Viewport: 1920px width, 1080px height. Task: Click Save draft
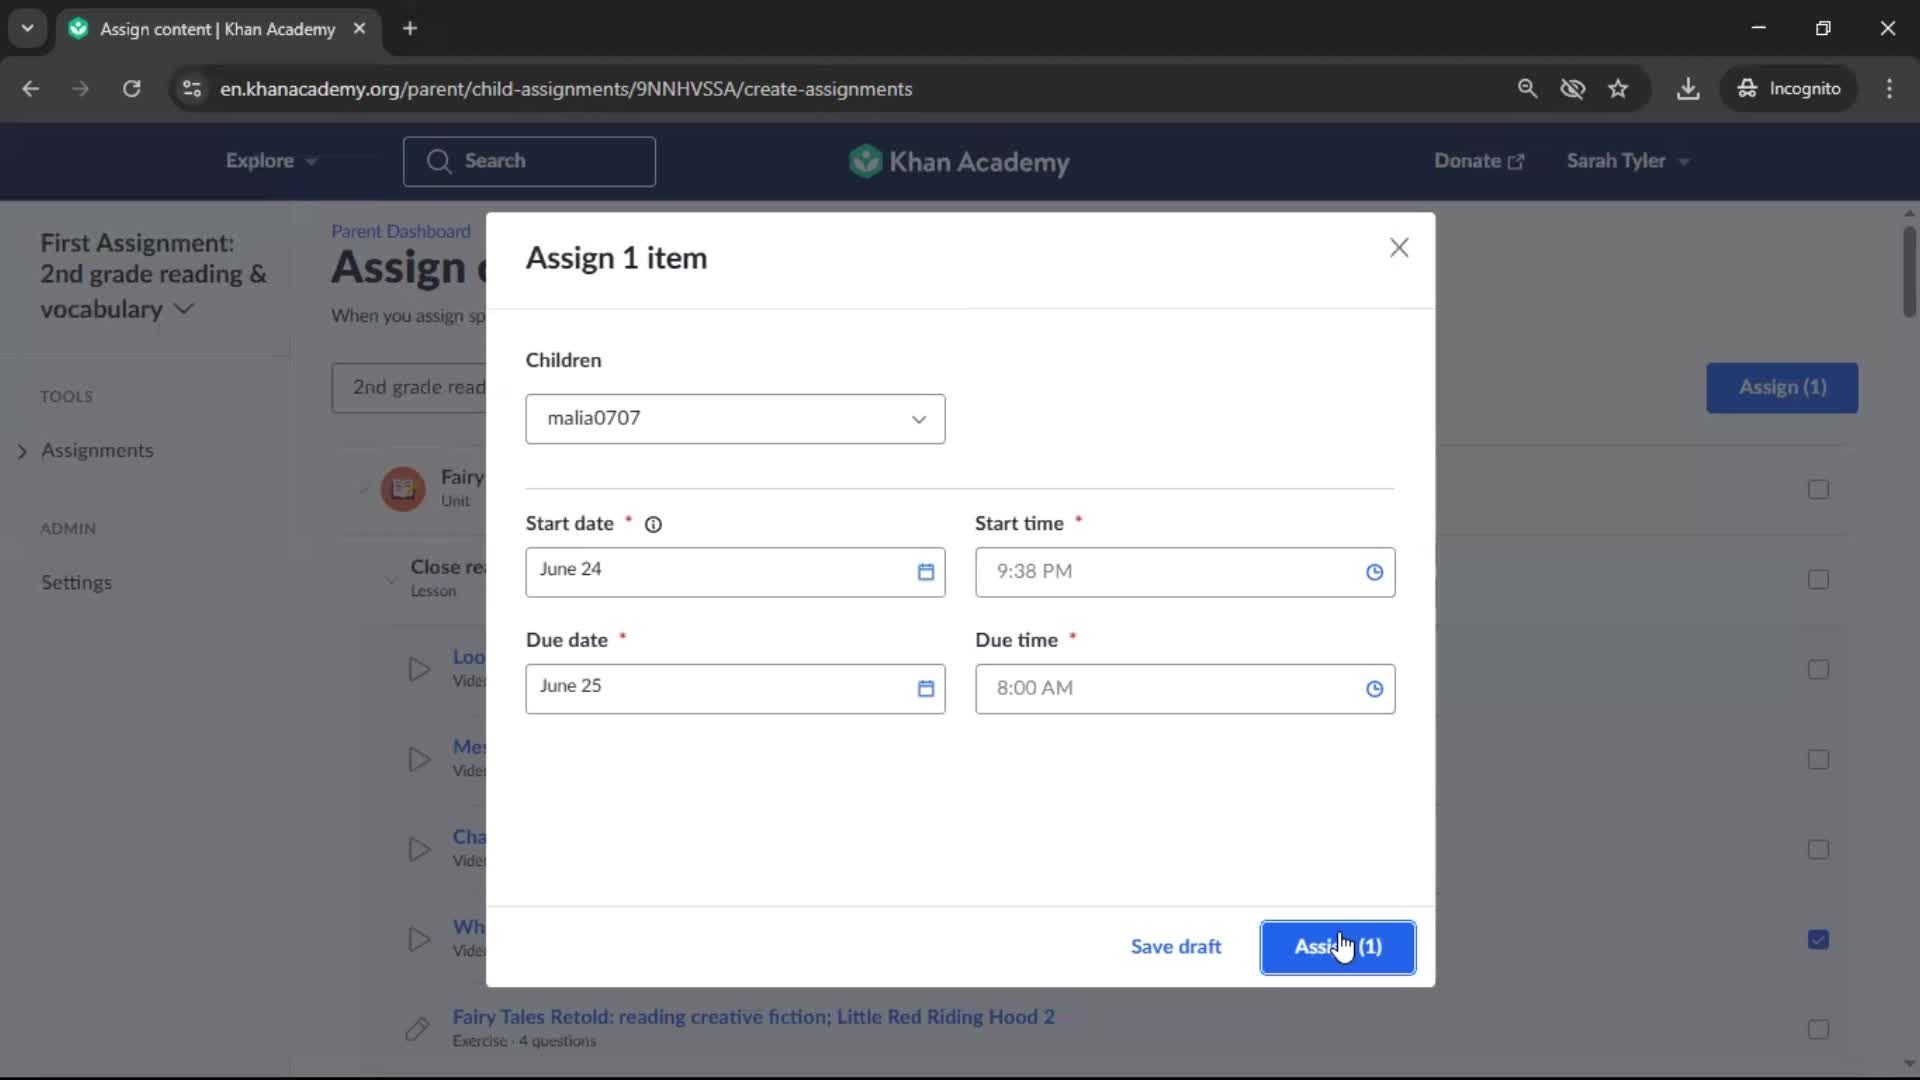coord(1176,947)
